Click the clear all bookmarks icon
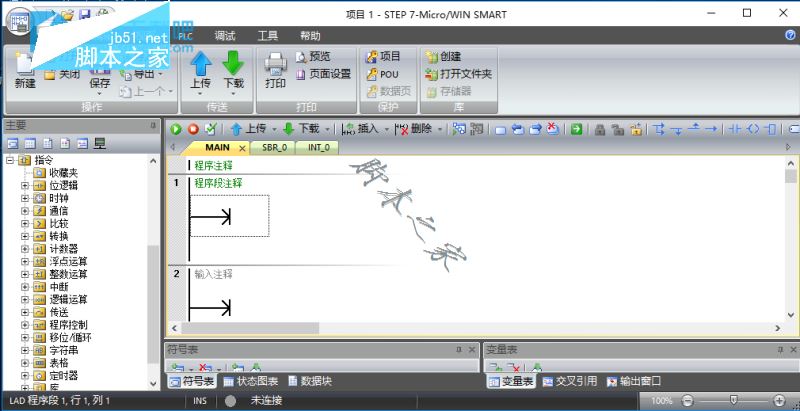The height and width of the screenshot is (411, 800). 553,129
